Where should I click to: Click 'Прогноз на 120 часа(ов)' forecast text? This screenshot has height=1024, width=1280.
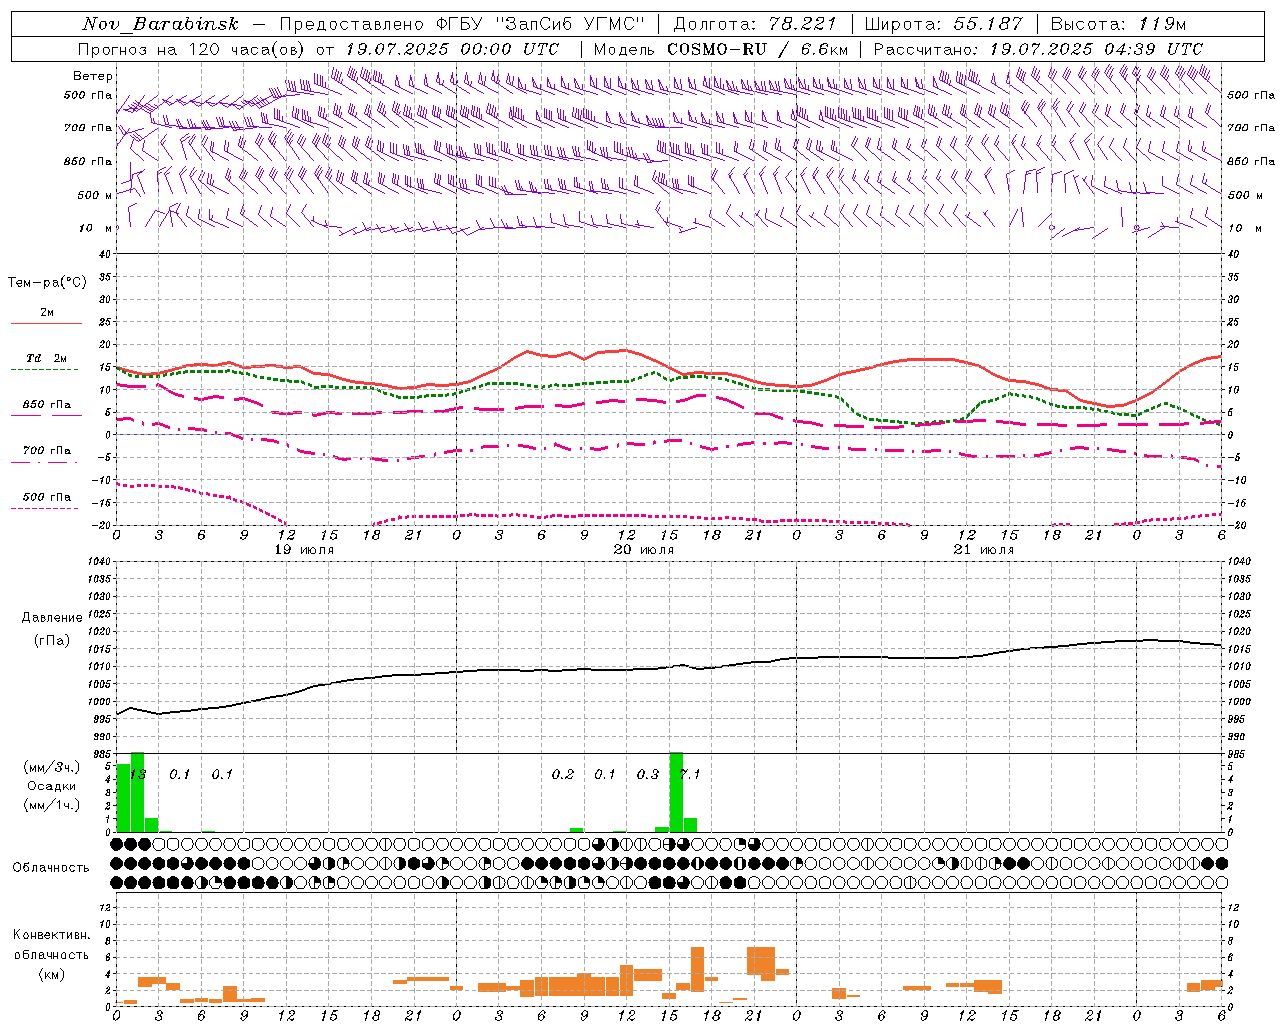pos(193,48)
